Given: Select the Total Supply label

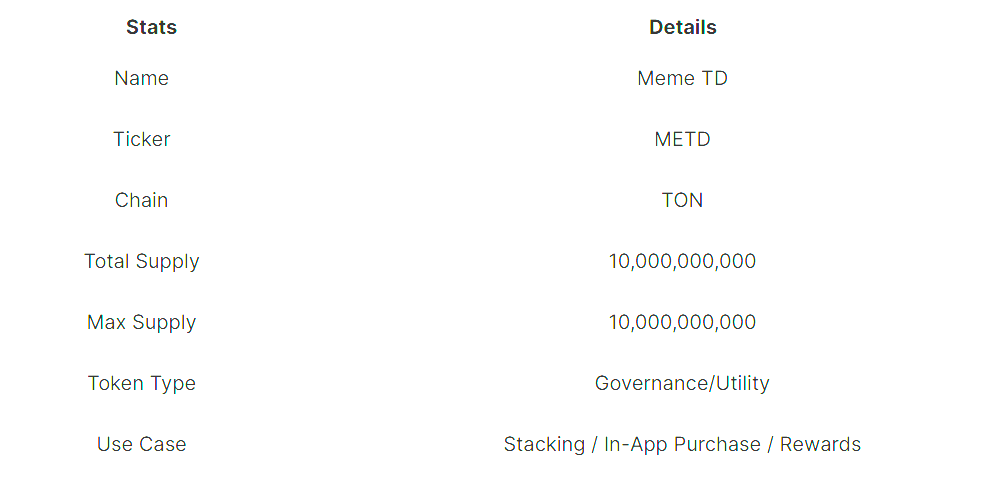Looking at the screenshot, I should pos(142,261).
